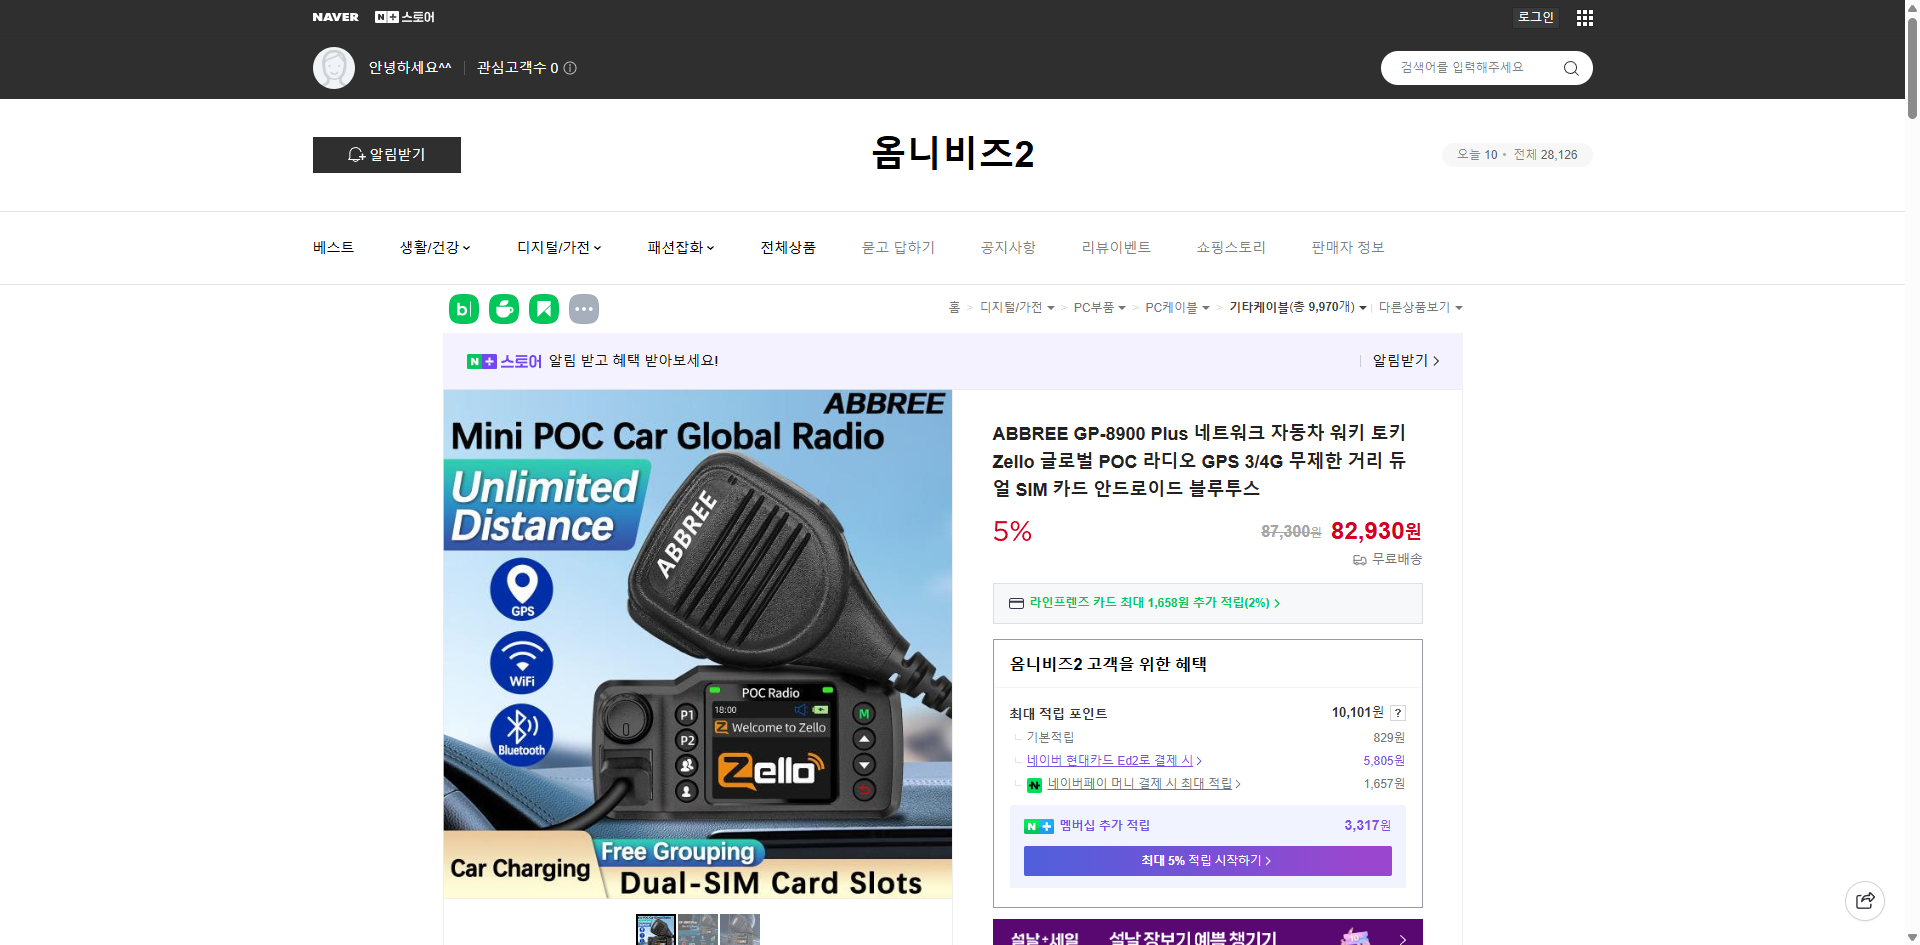The image size is (1920, 945).
Task: Open the 전체상품 menu
Action: point(788,247)
